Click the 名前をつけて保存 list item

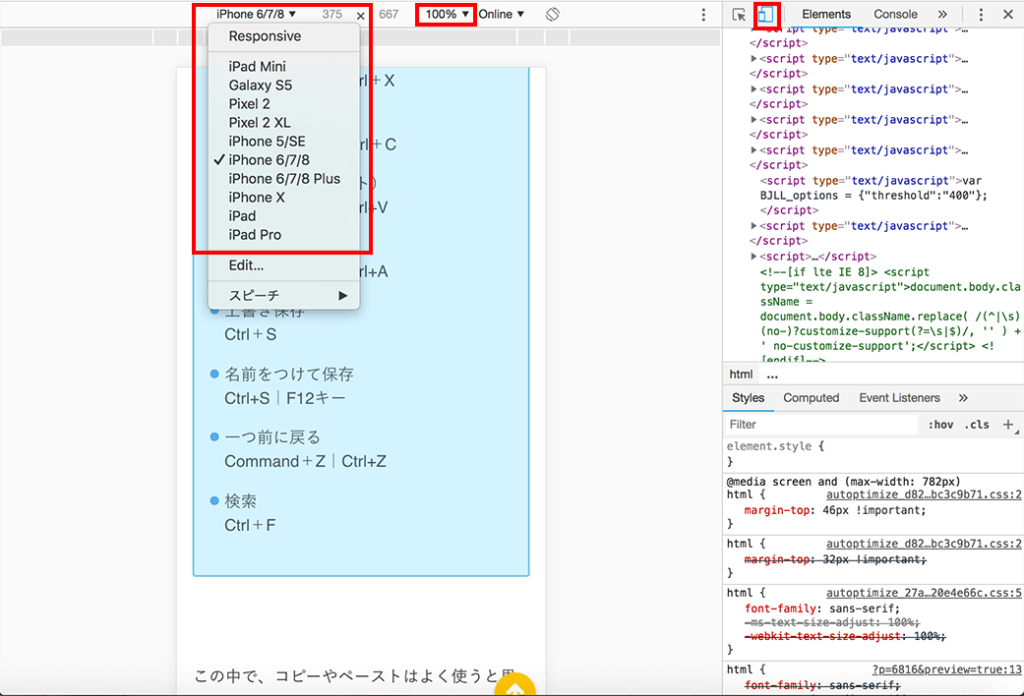289,374
